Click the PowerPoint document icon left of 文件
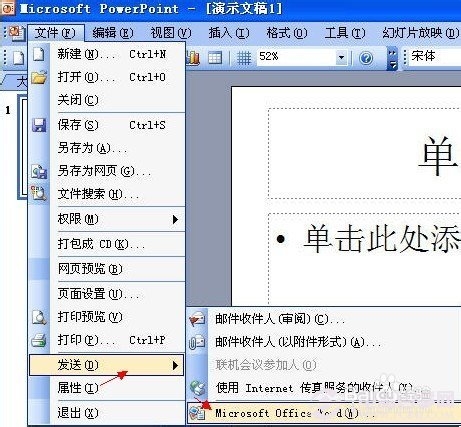 [x=16, y=33]
